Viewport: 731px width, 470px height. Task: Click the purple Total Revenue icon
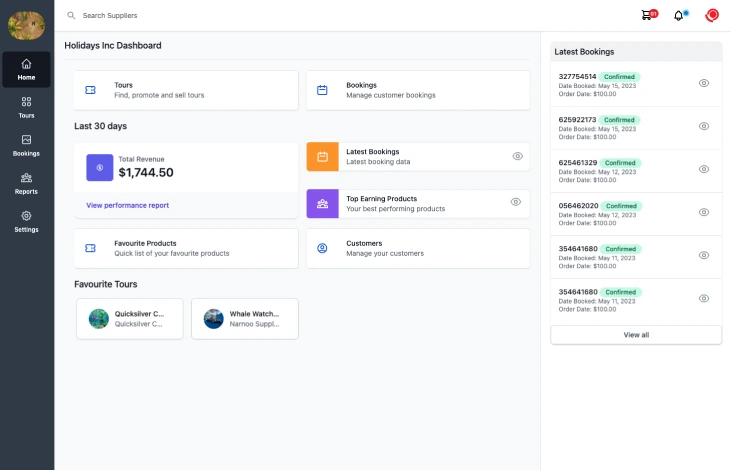[100, 167]
